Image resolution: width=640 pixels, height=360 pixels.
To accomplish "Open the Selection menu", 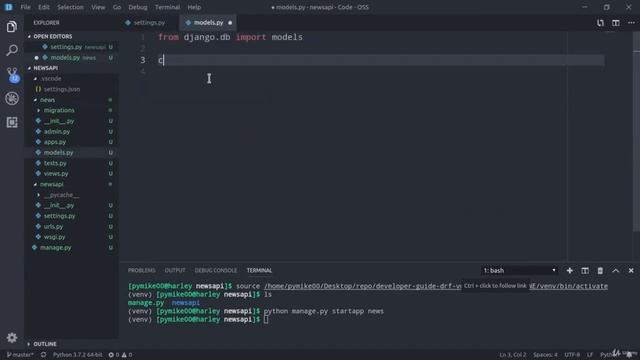I will [x=70, y=7].
